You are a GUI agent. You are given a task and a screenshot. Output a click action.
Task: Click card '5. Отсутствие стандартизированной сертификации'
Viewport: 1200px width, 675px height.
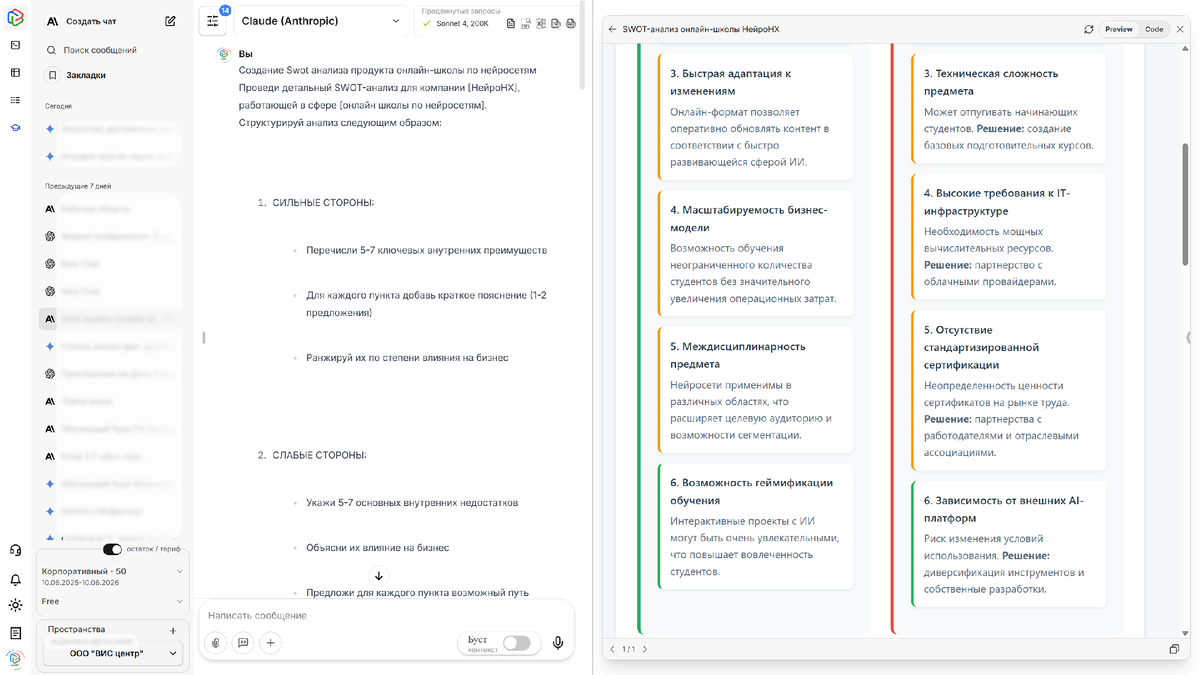pos(1009,390)
